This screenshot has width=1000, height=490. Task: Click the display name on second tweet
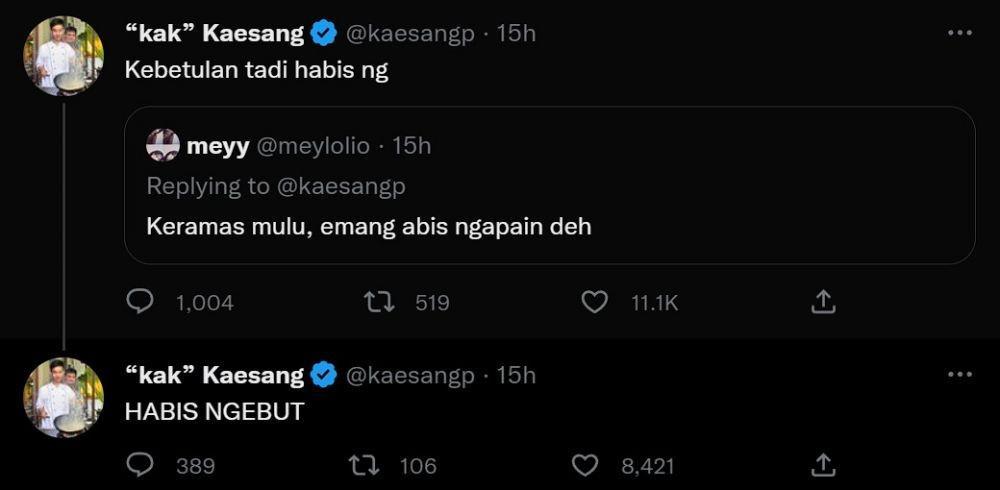click(214, 375)
